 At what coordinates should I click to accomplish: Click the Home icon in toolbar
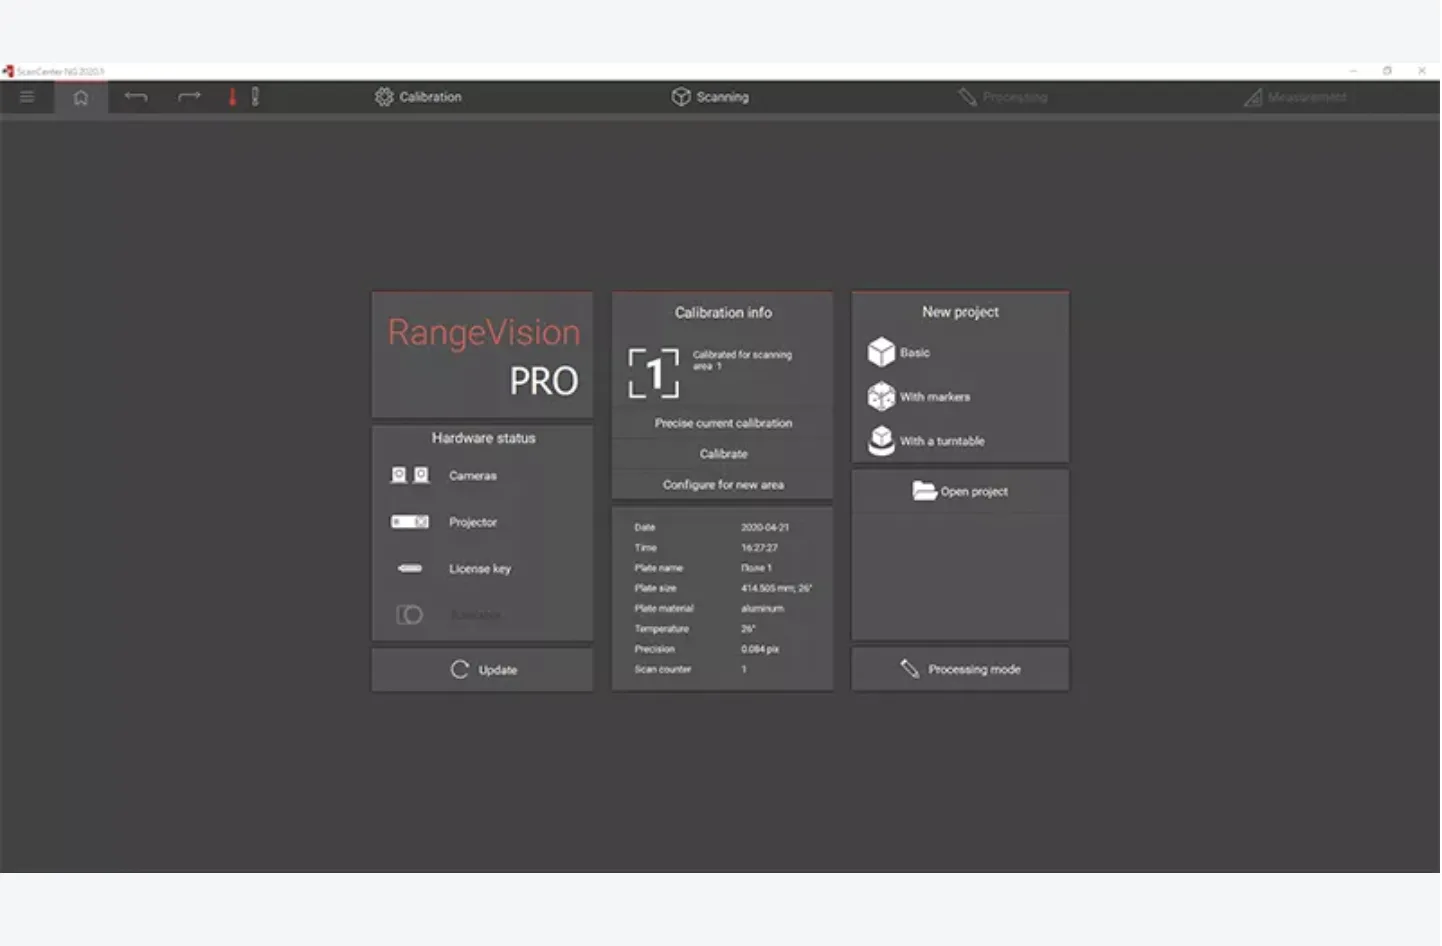[81, 97]
